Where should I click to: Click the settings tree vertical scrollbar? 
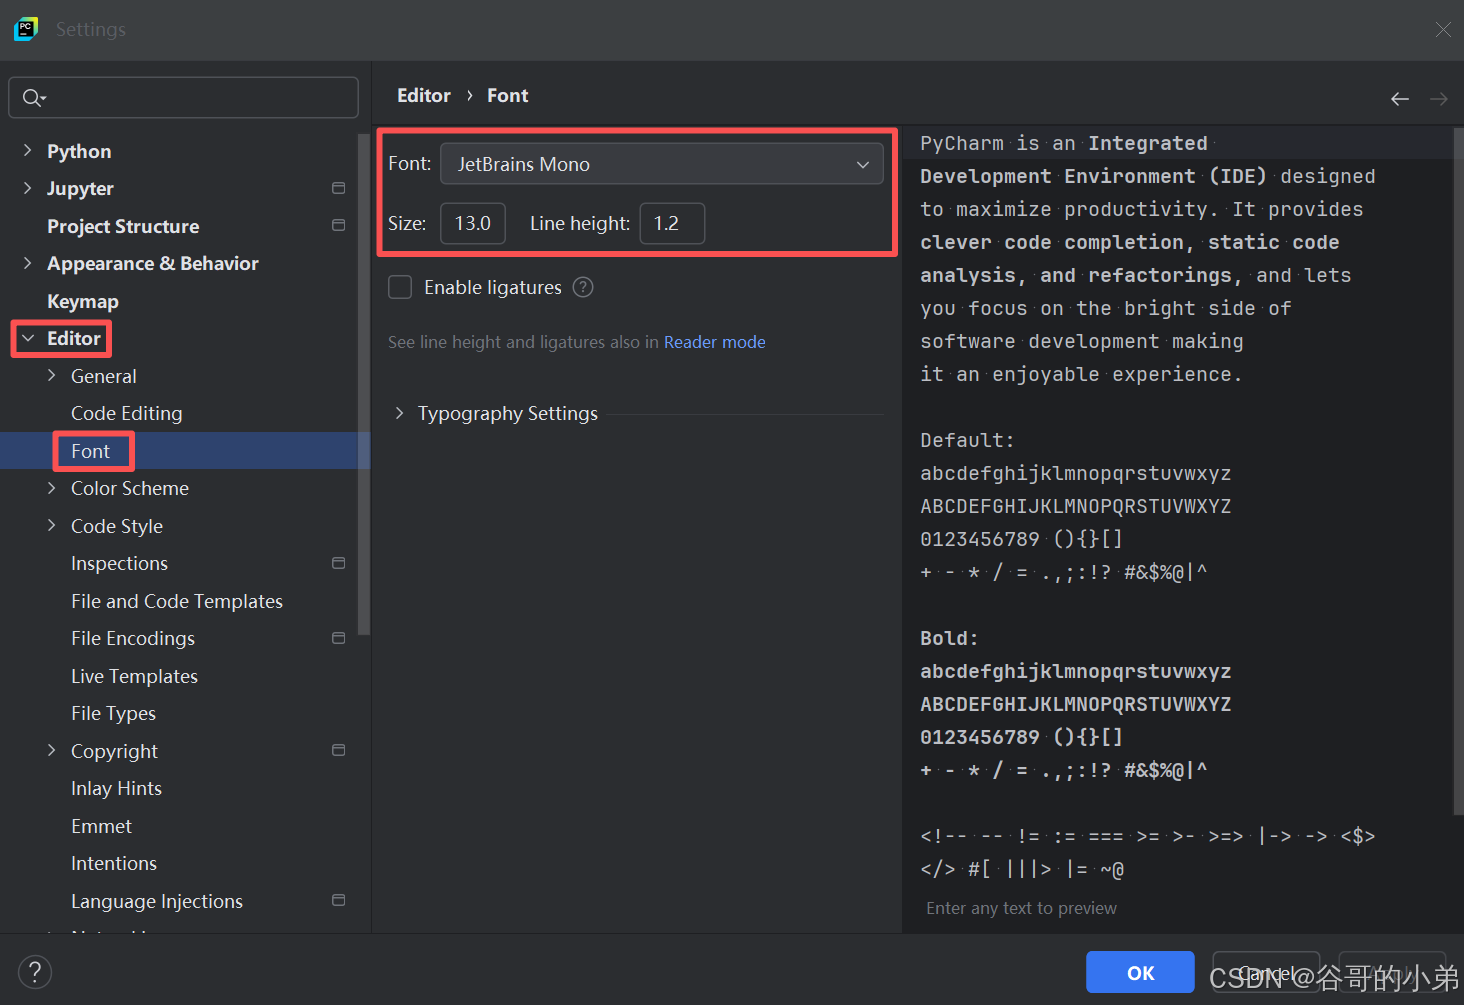pos(364,384)
